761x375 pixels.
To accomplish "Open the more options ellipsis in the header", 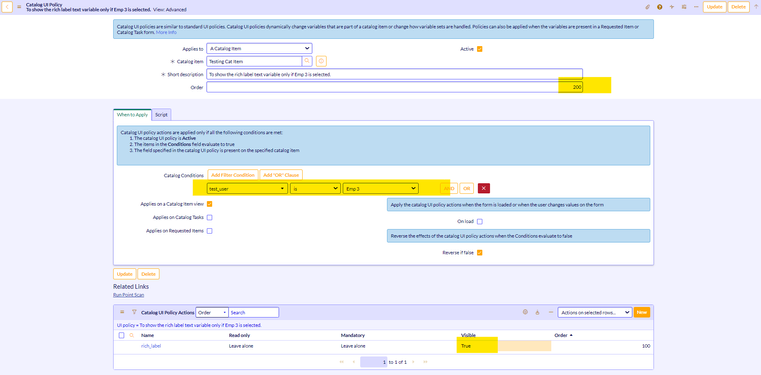I will tap(696, 7).
